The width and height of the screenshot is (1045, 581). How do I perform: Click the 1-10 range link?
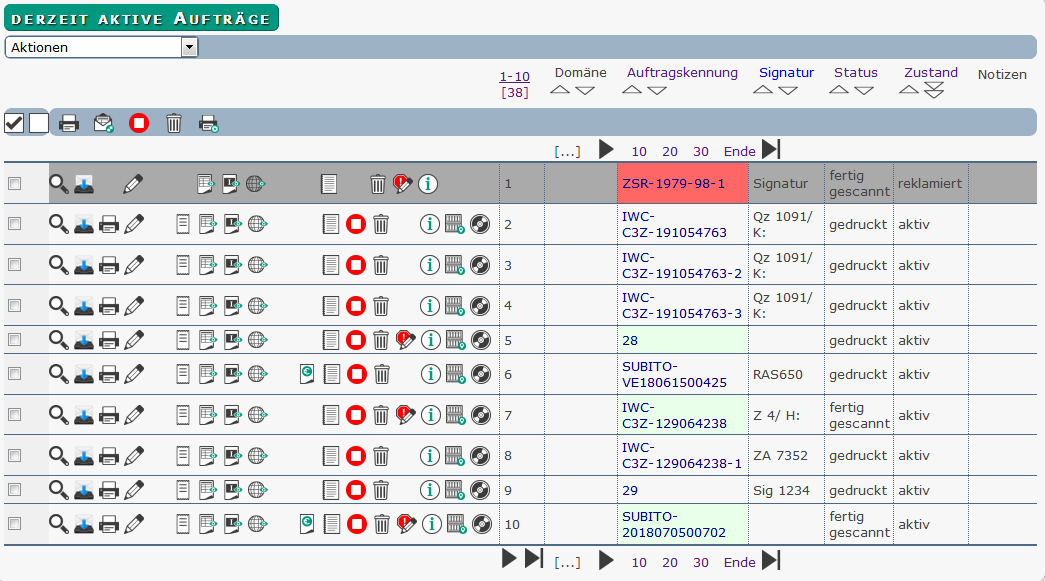[x=515, y=77]
